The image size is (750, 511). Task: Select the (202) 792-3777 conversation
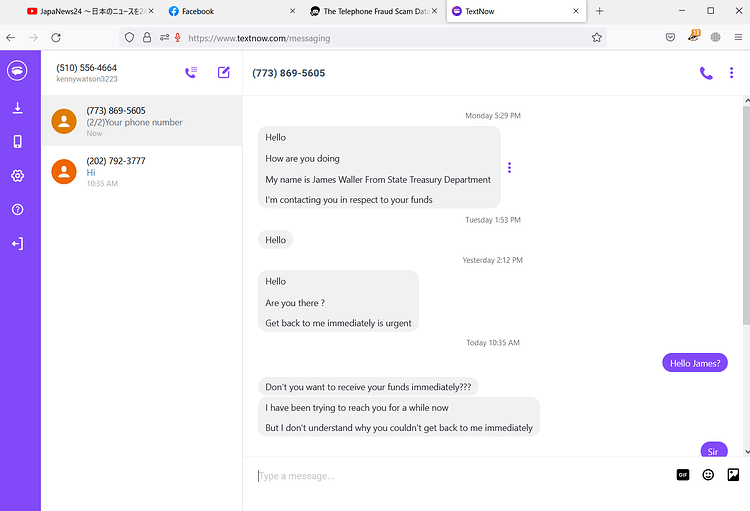(x=142, y=171)
